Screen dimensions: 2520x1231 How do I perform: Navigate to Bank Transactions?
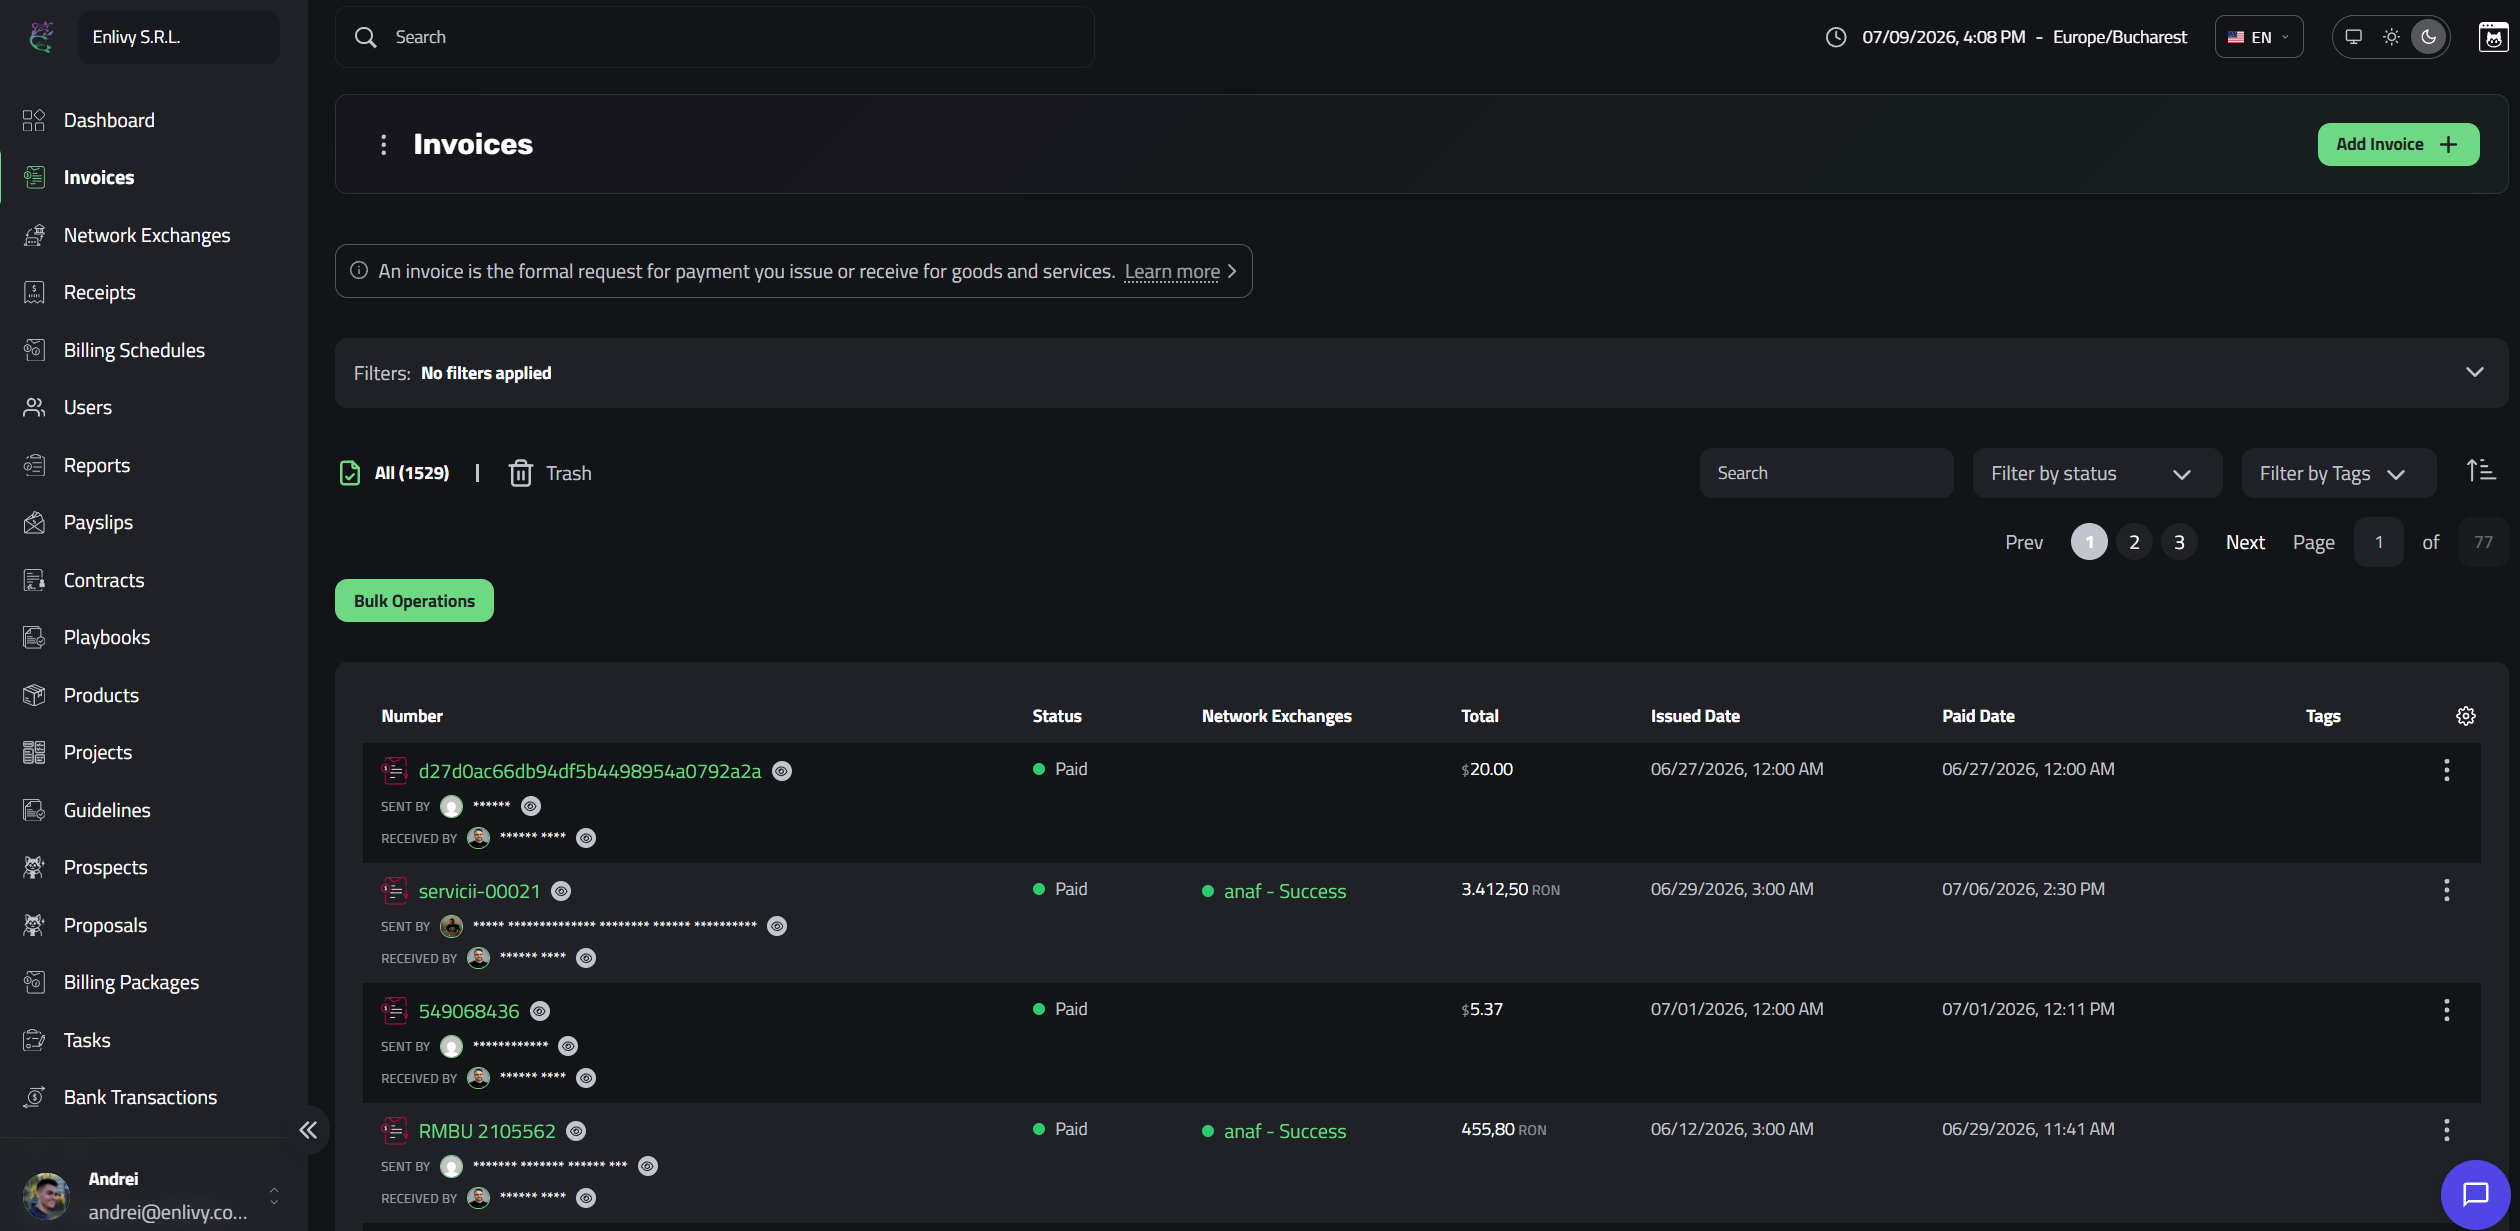(140, 1097)
